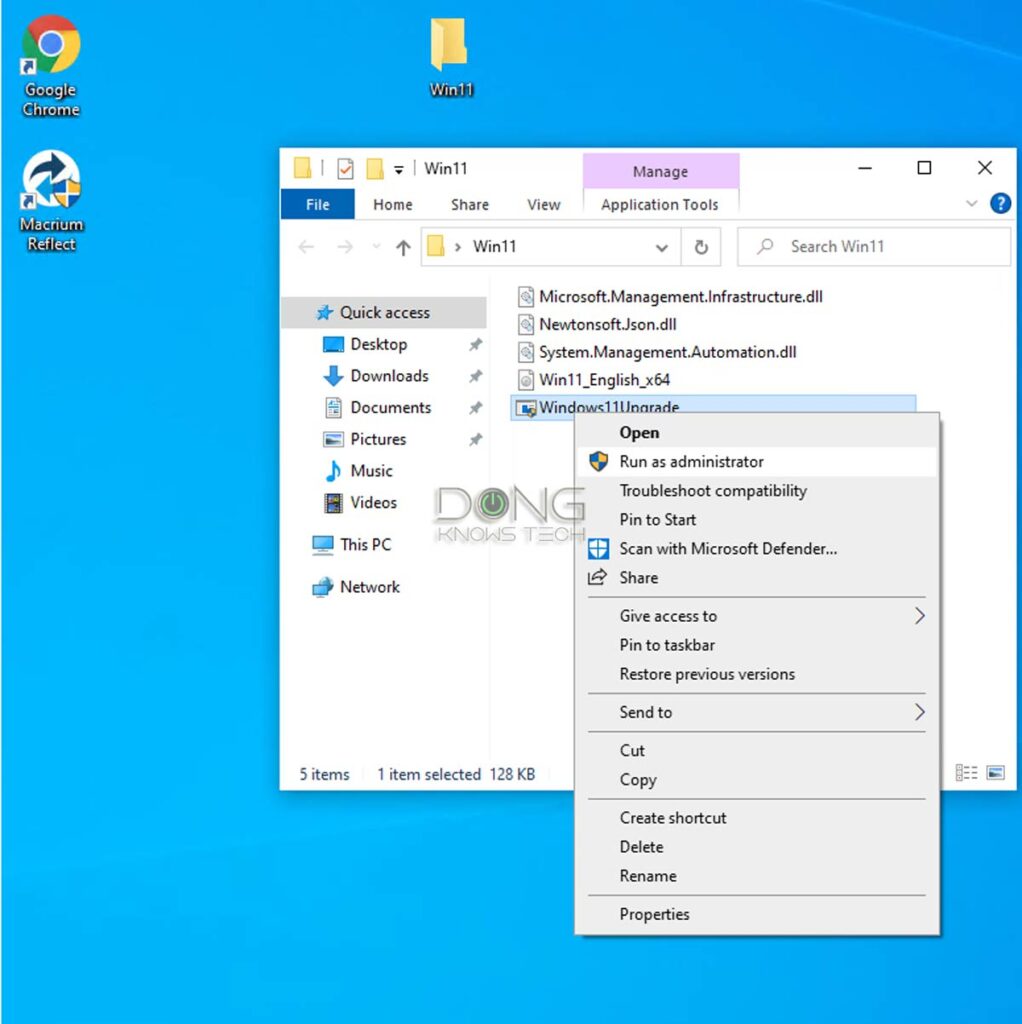Click the Search Win11 box
This screenshot has width=1022, height=1024.
(x=874, y=246)
